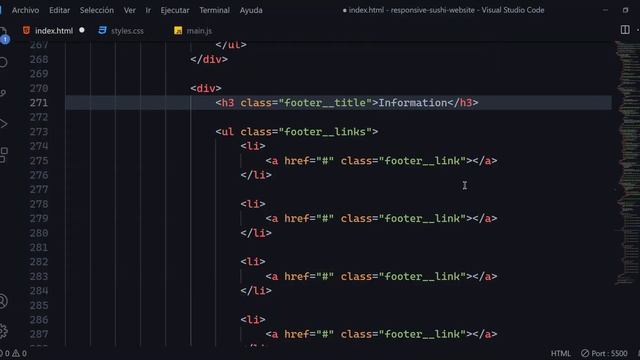Split the editor to the right
The image size is (640, 360).
[625, 29]
